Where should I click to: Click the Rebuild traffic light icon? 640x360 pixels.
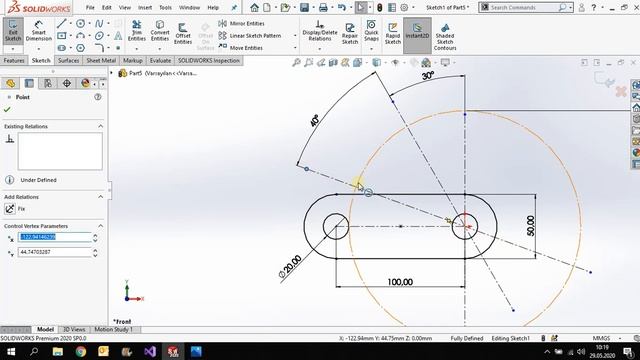(380, 7)
